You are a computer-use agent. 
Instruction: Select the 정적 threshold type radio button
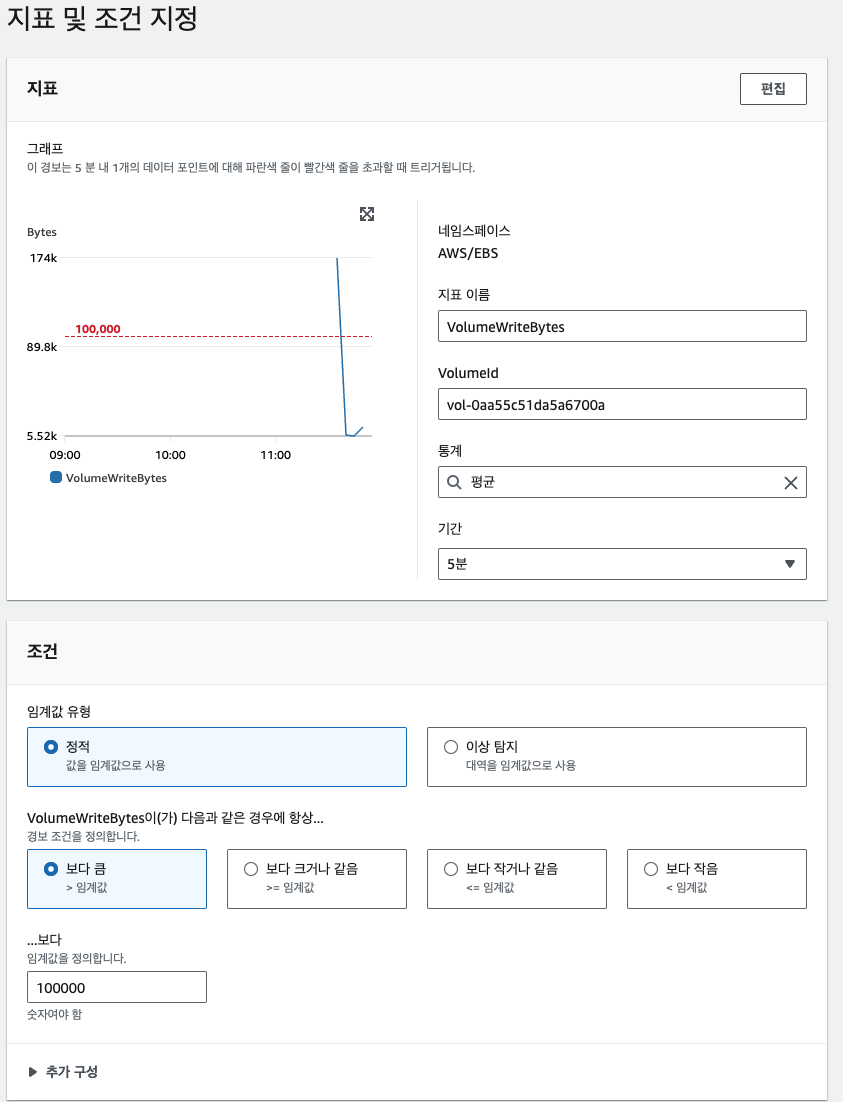click(x=51, y=747)
